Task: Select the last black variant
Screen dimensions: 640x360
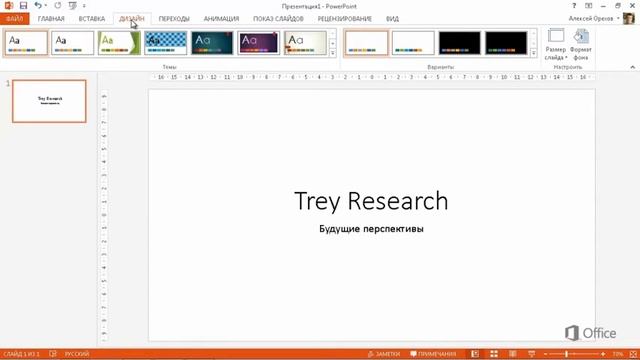Action: pyautogui.click(x=506, y=43)
